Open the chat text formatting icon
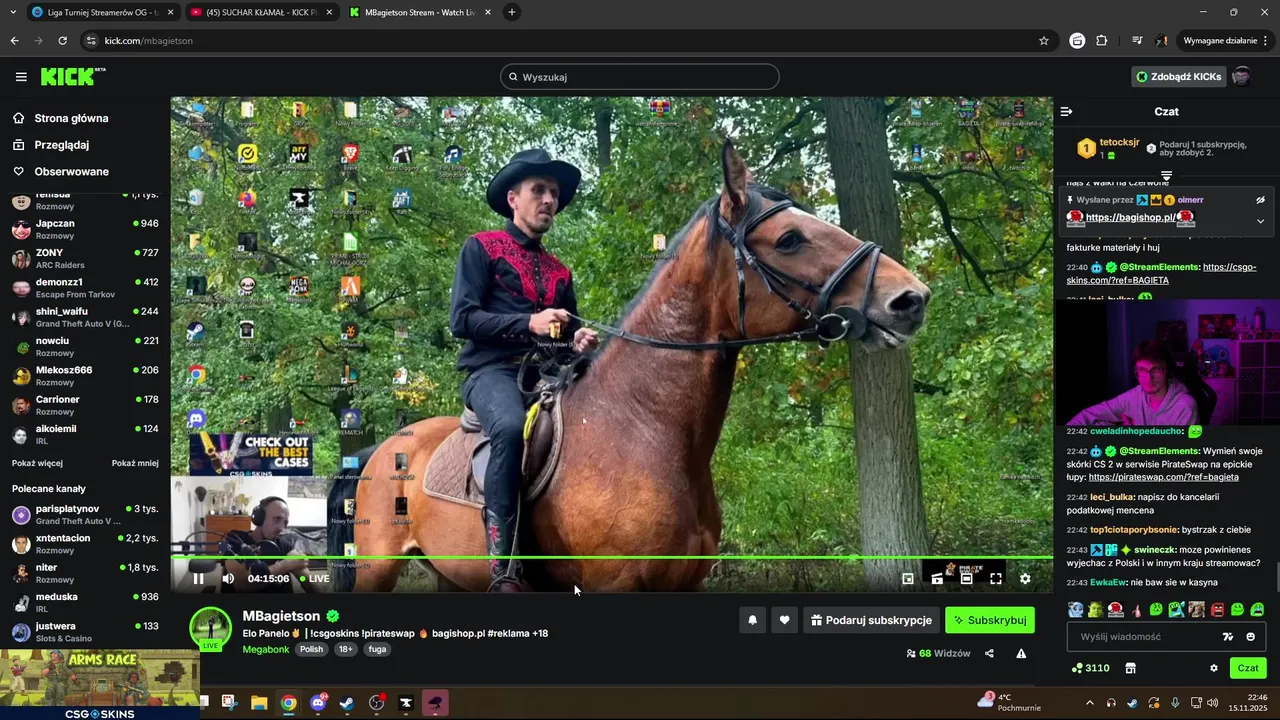Screen dimensions: 1280x720 pos(1228,637)
